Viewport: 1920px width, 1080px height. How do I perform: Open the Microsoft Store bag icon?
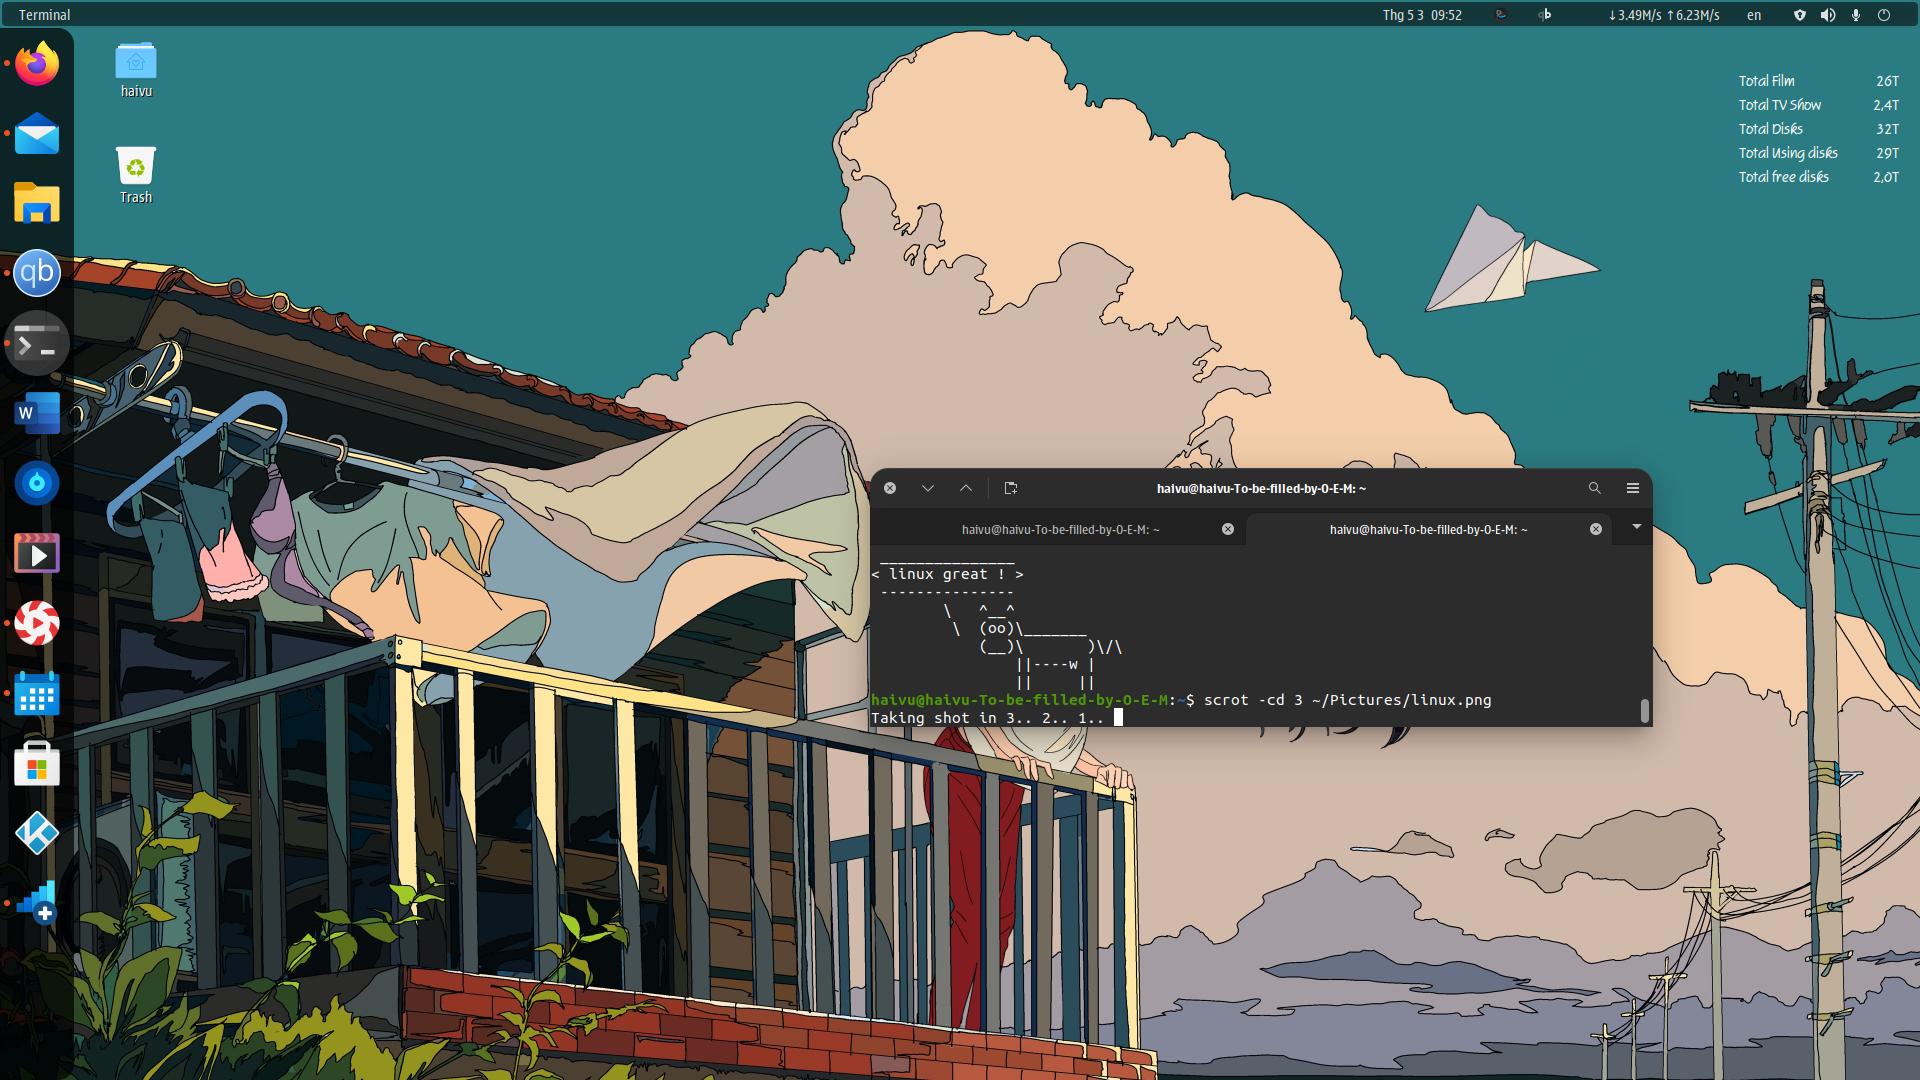coord(37,764)
